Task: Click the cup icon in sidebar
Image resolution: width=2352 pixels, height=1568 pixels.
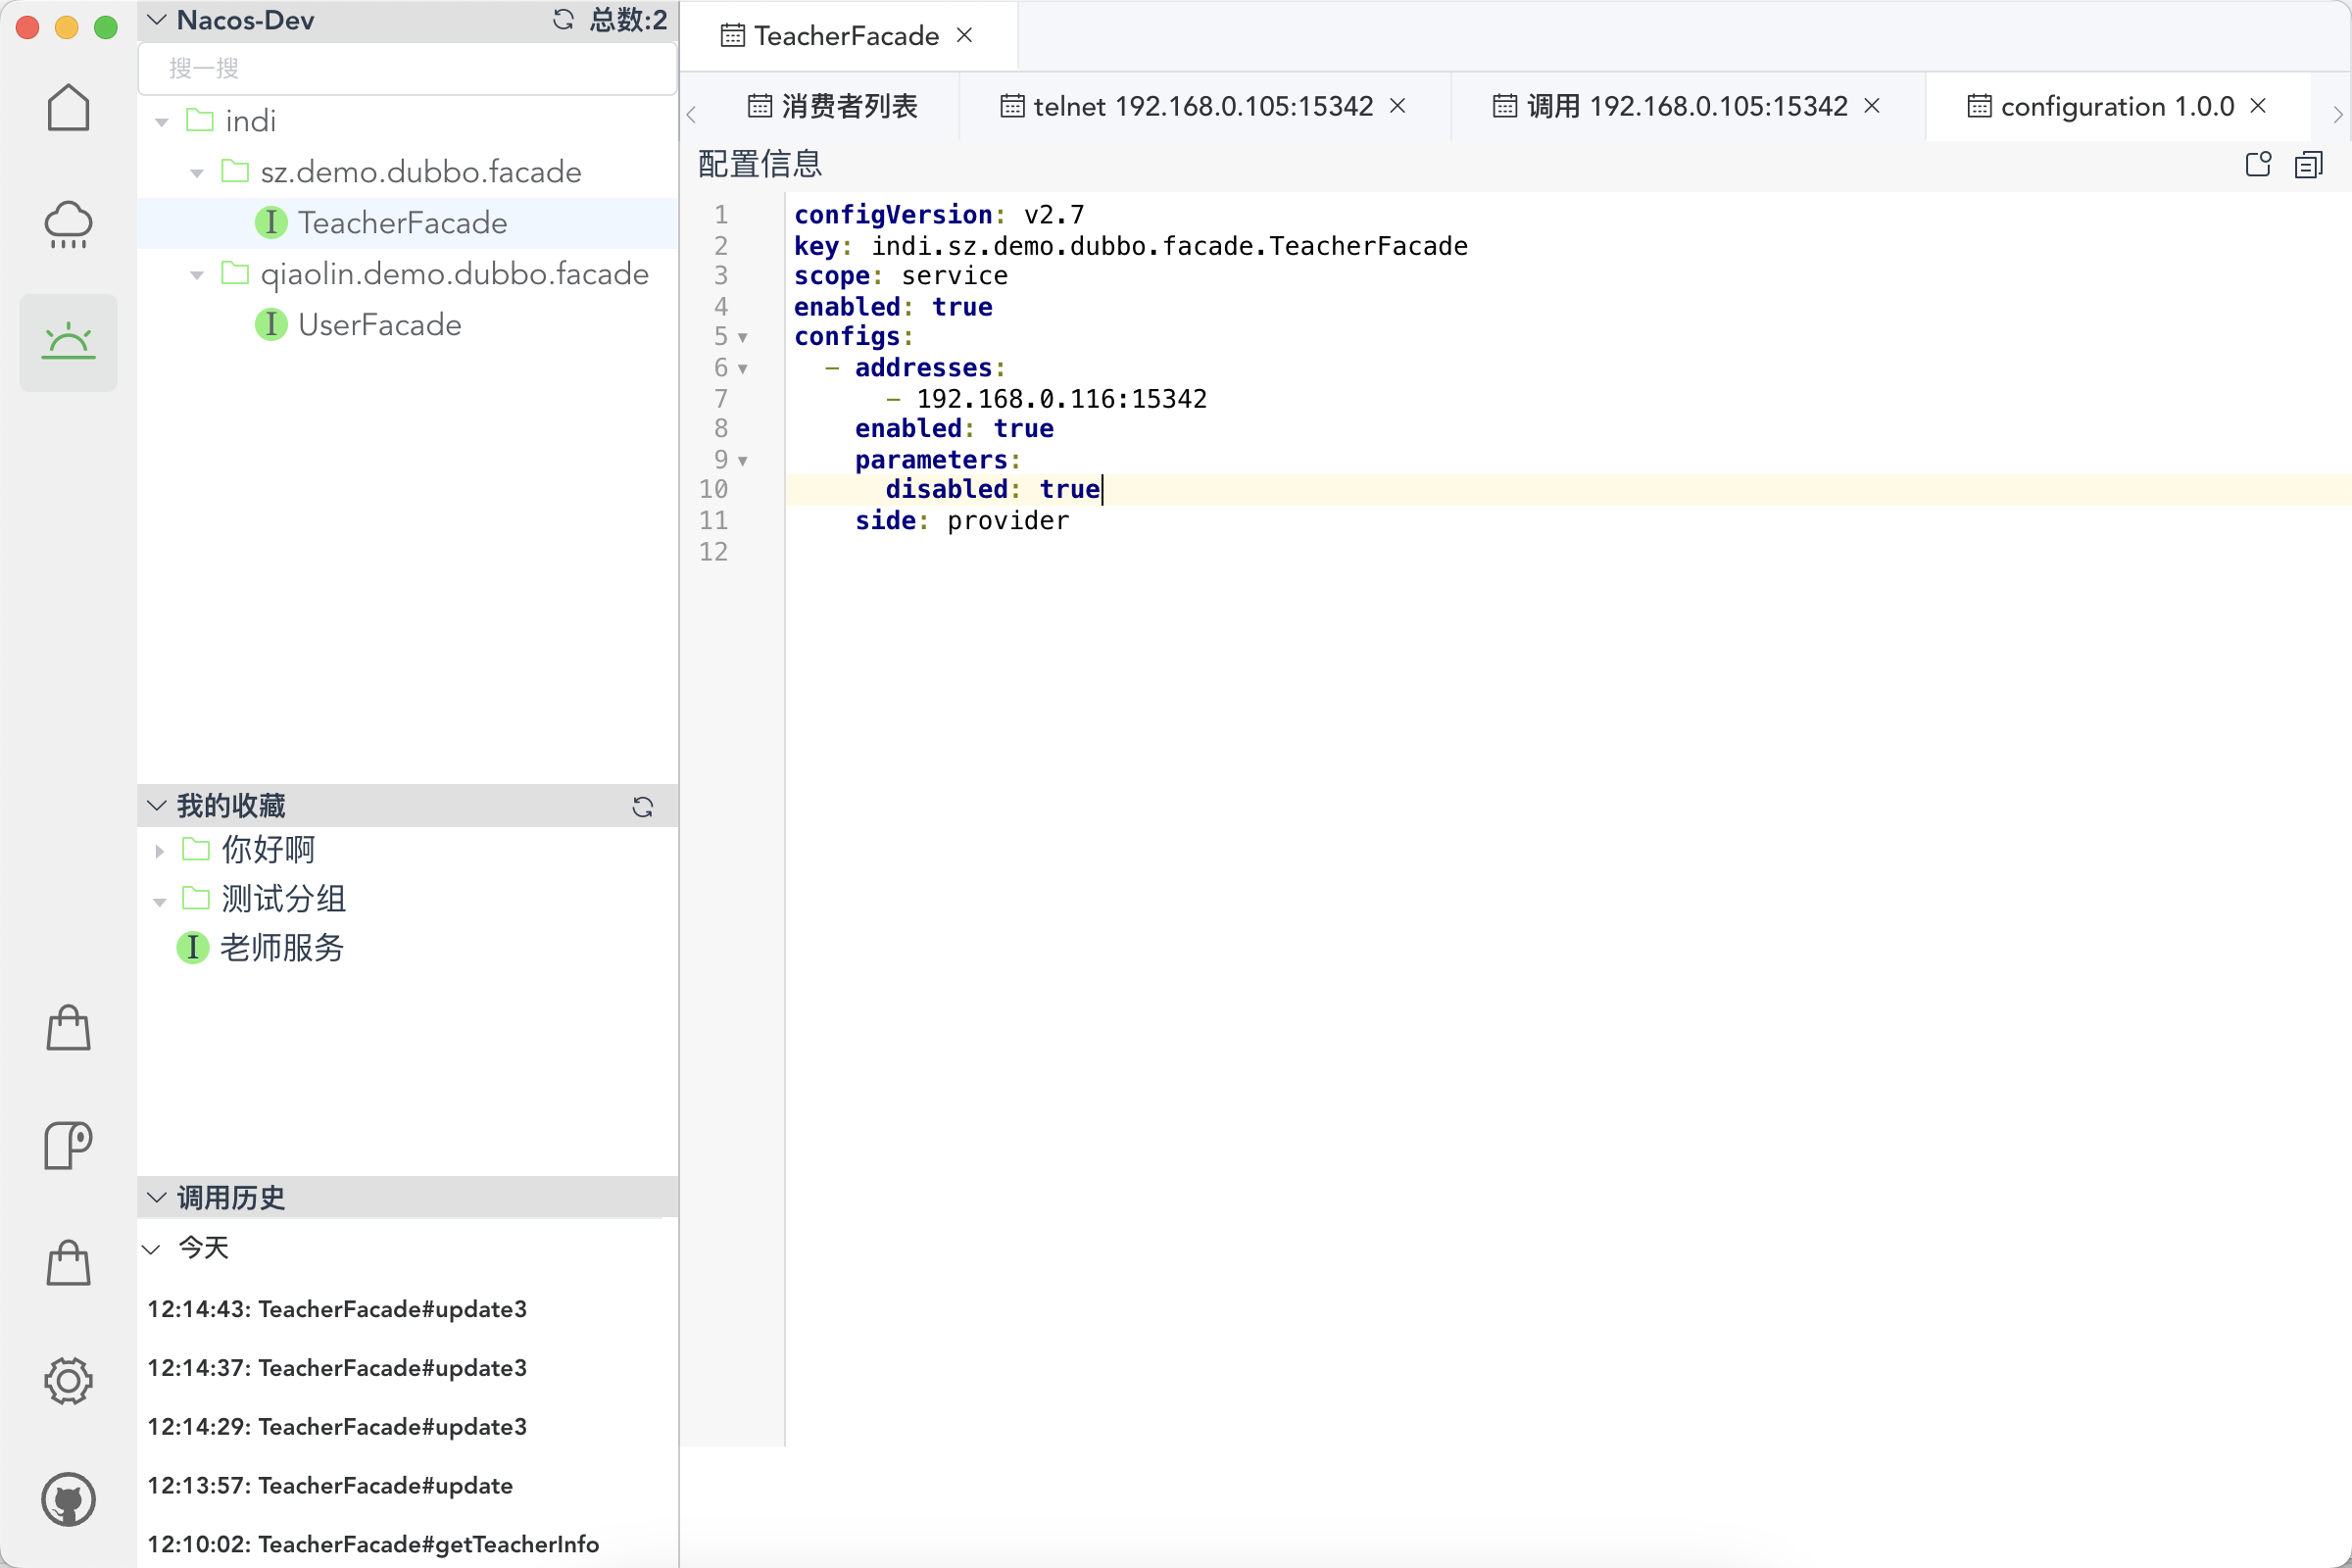Action: coord(68,1145)
